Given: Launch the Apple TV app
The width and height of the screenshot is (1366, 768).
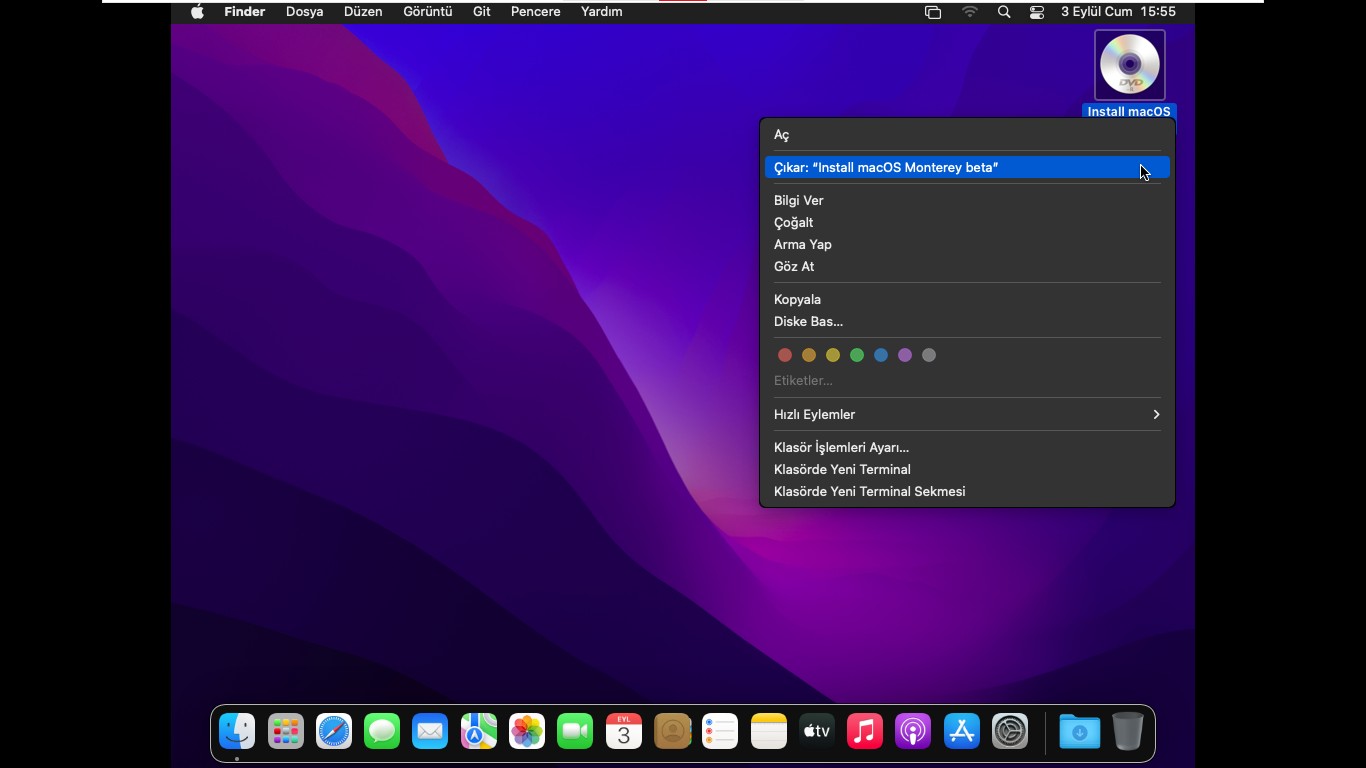Looking at the screenshot, I should click(817, 732).
